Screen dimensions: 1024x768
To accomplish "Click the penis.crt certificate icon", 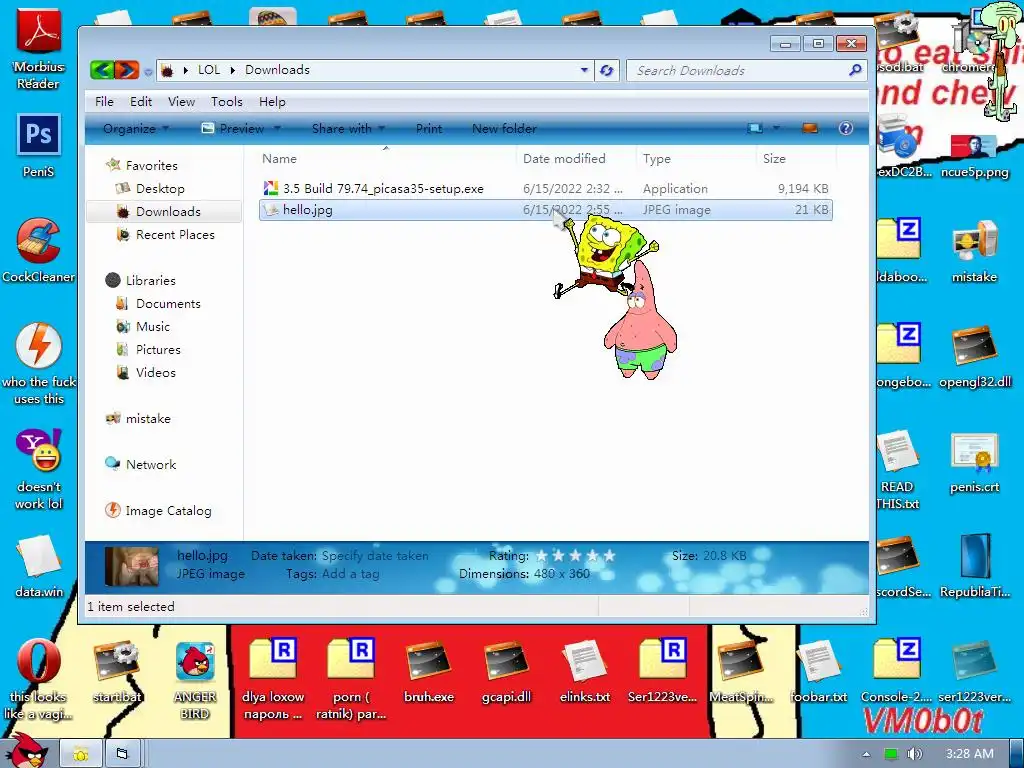I will (x=974, y=462).
